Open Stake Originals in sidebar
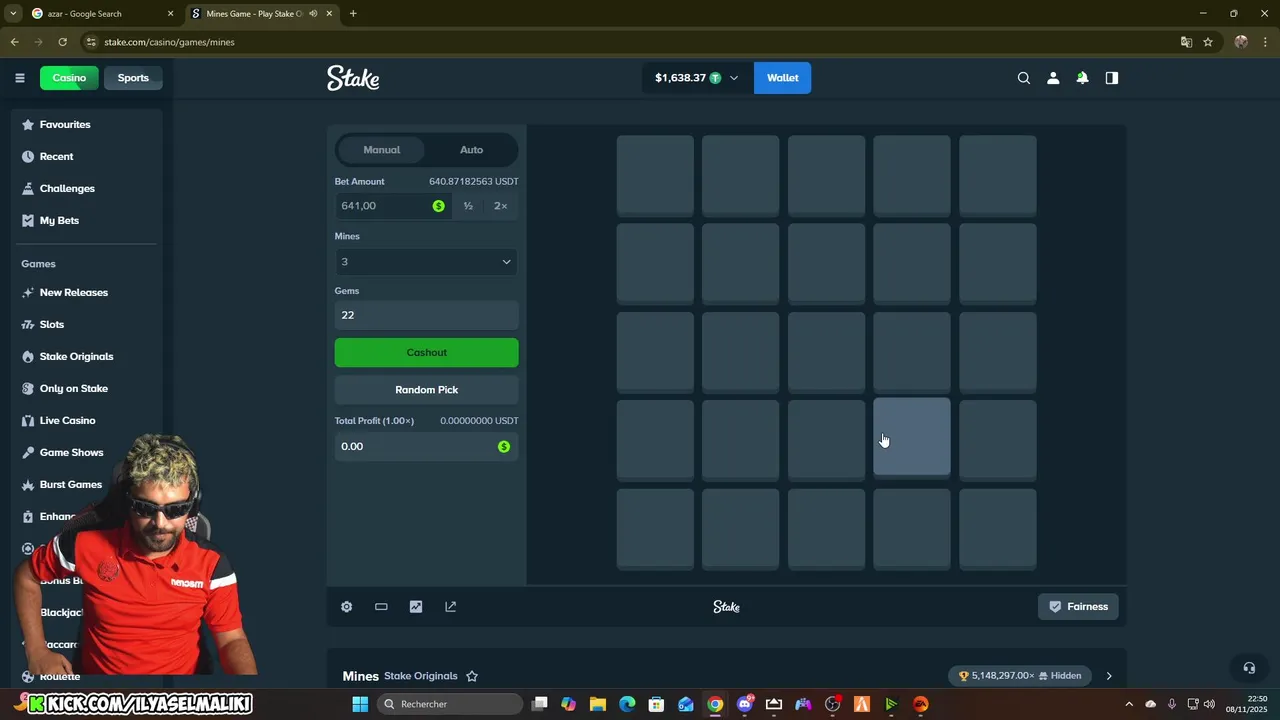1280x720 pixels. coord(76,357)
